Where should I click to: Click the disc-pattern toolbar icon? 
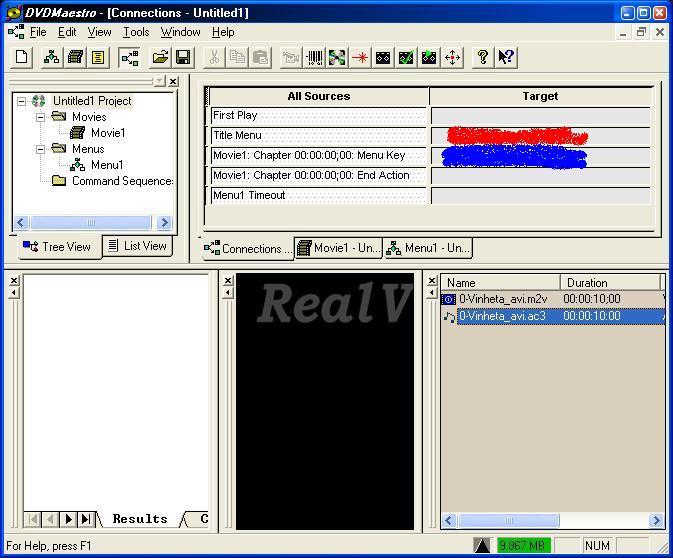(337, 57)
